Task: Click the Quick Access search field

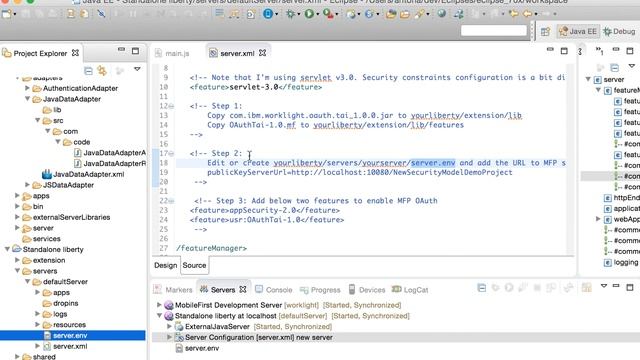Action: (494, 31)
